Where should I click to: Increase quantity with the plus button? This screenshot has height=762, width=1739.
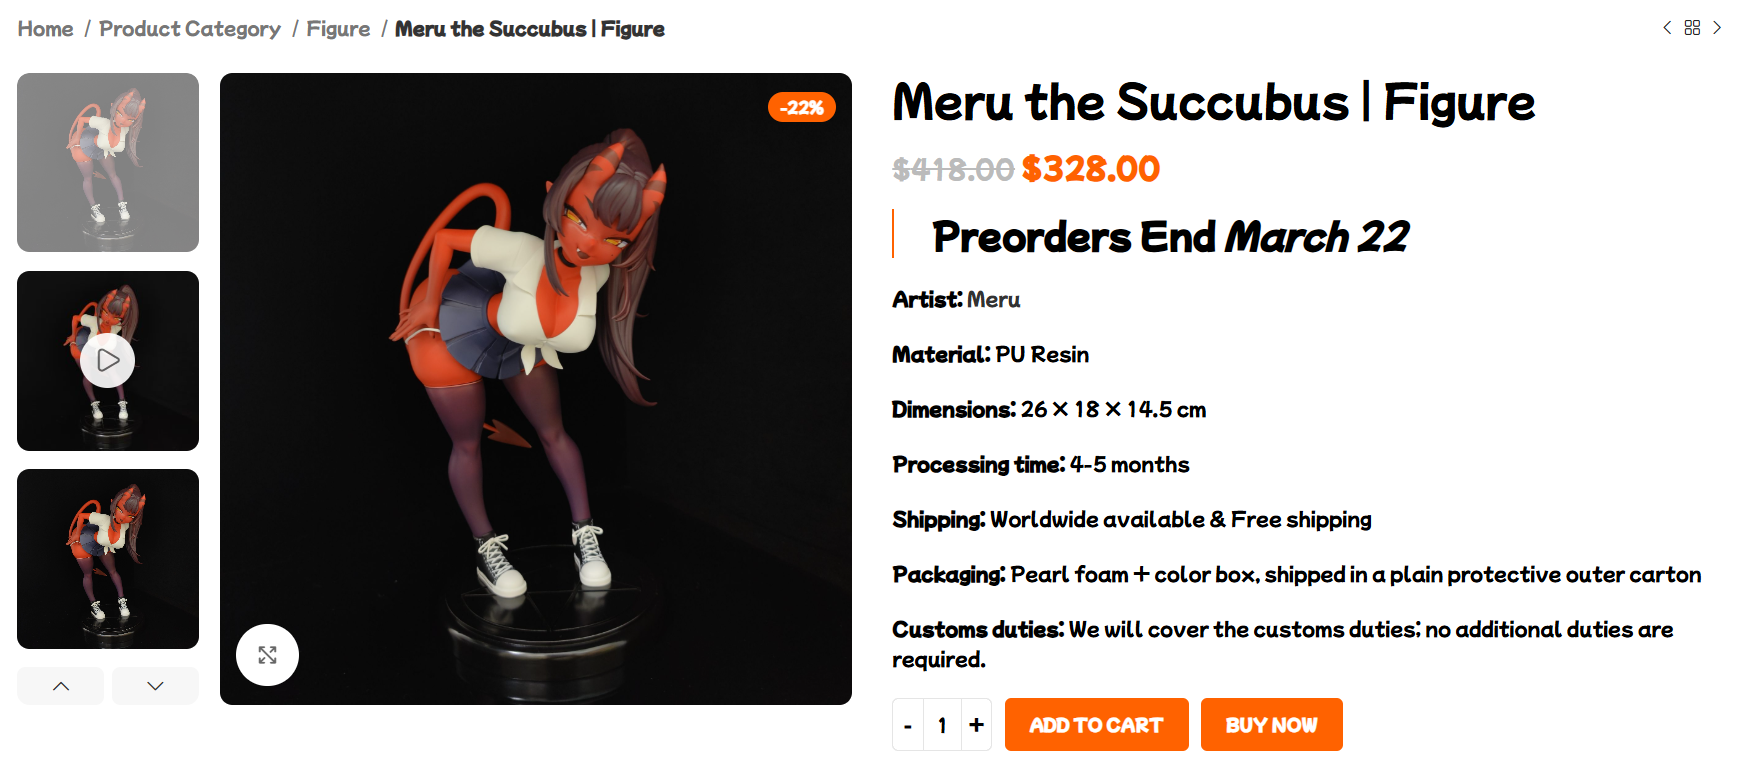(x=976, y=725)
